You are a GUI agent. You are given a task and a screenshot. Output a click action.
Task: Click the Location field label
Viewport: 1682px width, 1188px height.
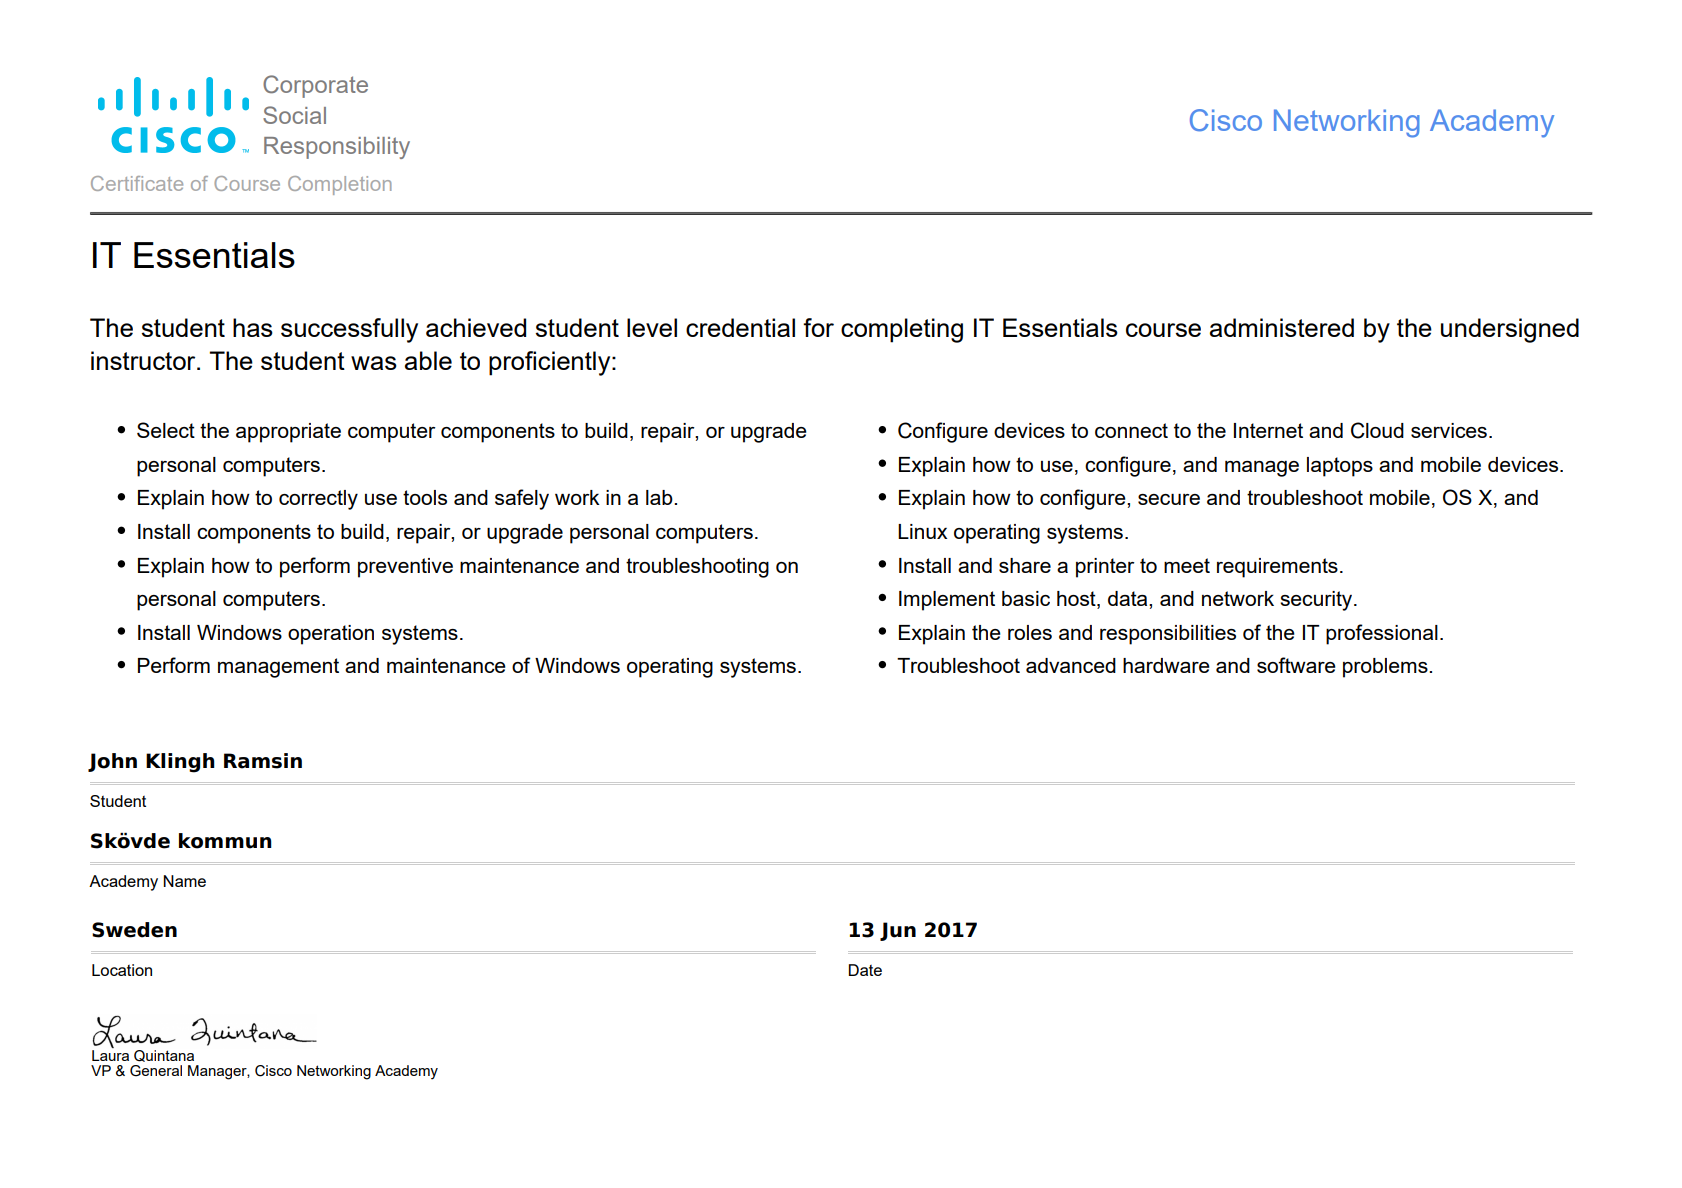(122, 970)
